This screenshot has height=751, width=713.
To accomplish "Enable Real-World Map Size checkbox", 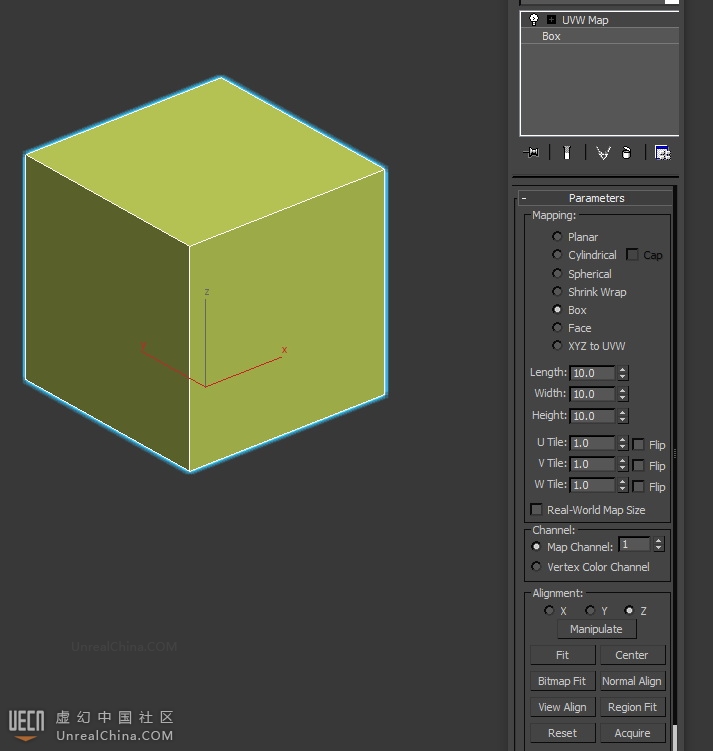I will (536, 509).
